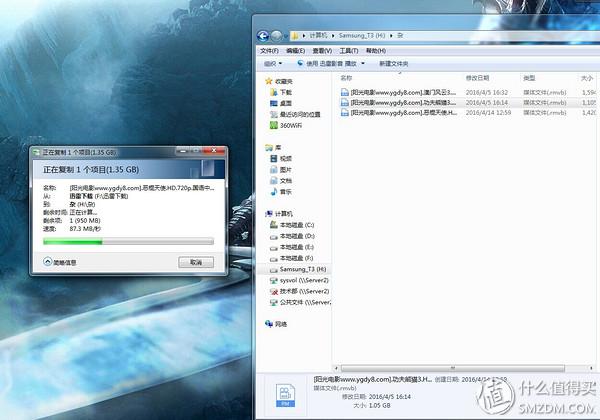Select 本地磁盘 (C:) drive

tap(299, 225)
